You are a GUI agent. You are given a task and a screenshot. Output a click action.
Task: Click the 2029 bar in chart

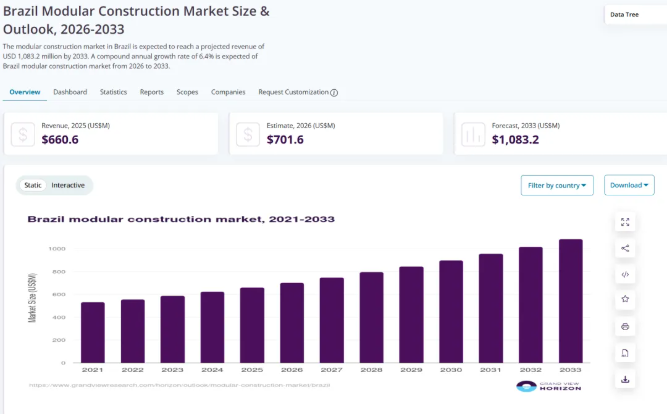pyautogui.click(x=411, y=315)
